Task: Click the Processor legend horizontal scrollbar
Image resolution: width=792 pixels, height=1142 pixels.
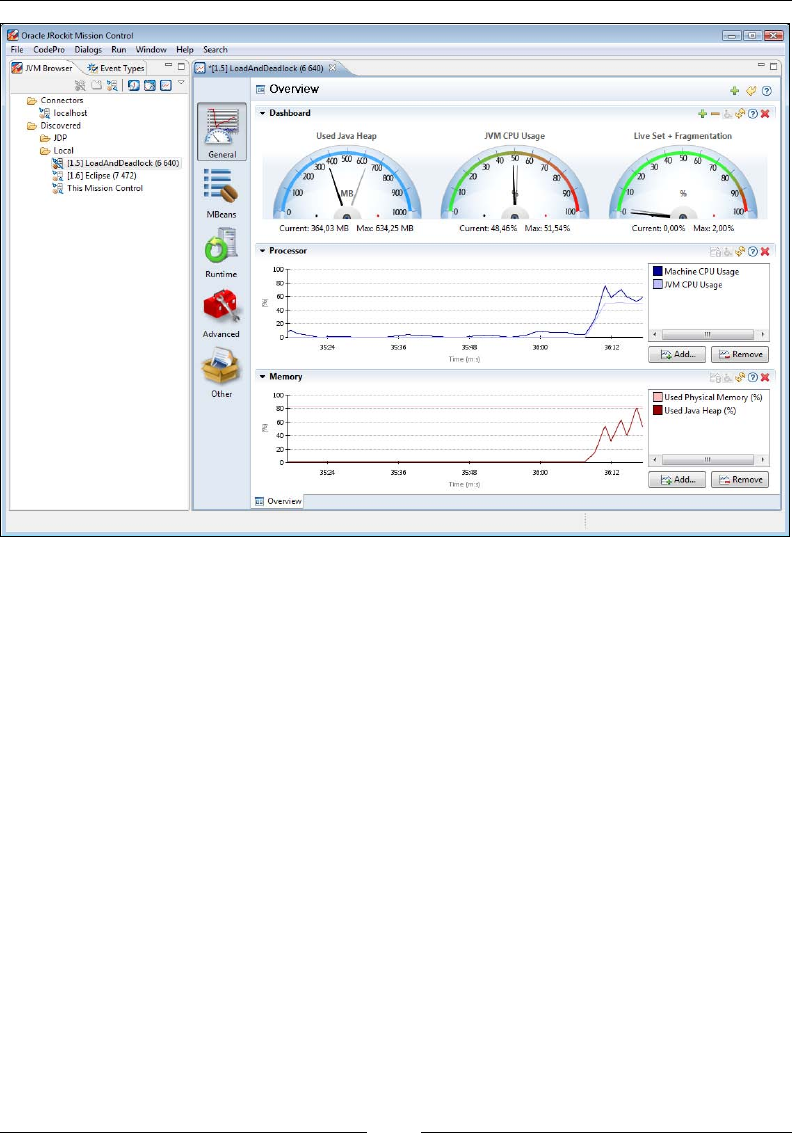Action: click(x=708, y=334)
